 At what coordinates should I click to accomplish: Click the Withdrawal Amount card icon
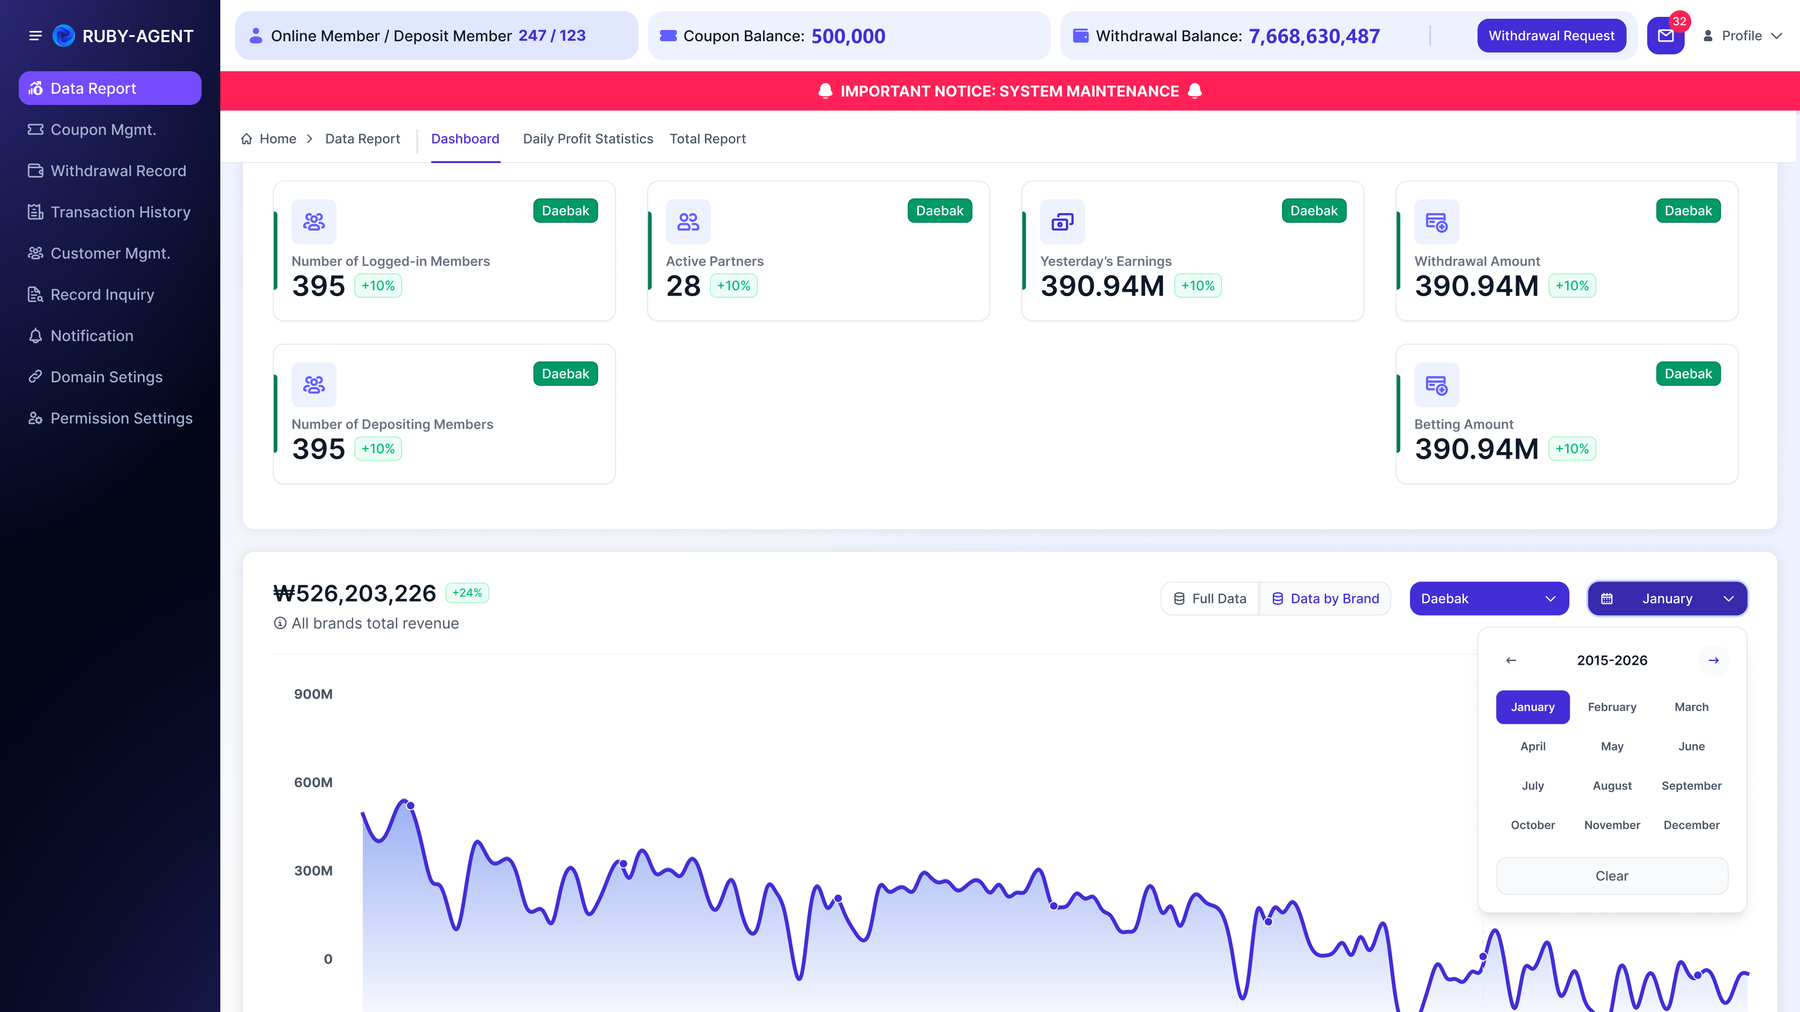pyautogui.click(x=1436, y=222)
